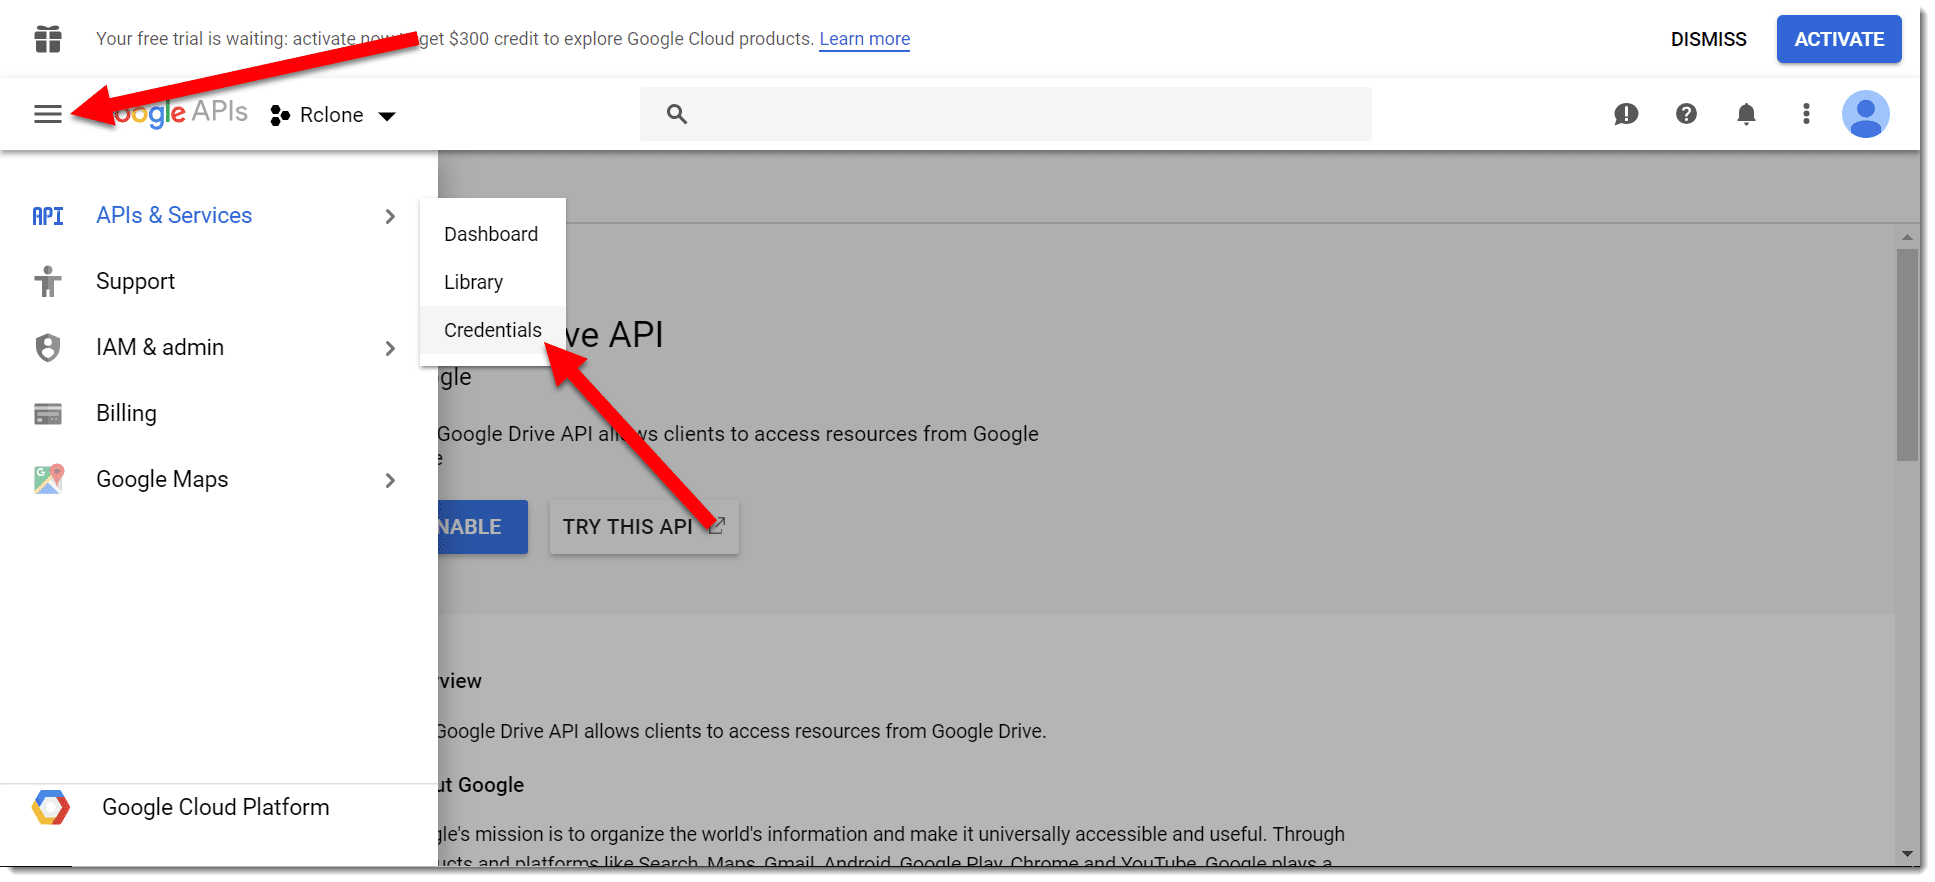
Task: Click the Support person icon
Action: coord(48,282)
